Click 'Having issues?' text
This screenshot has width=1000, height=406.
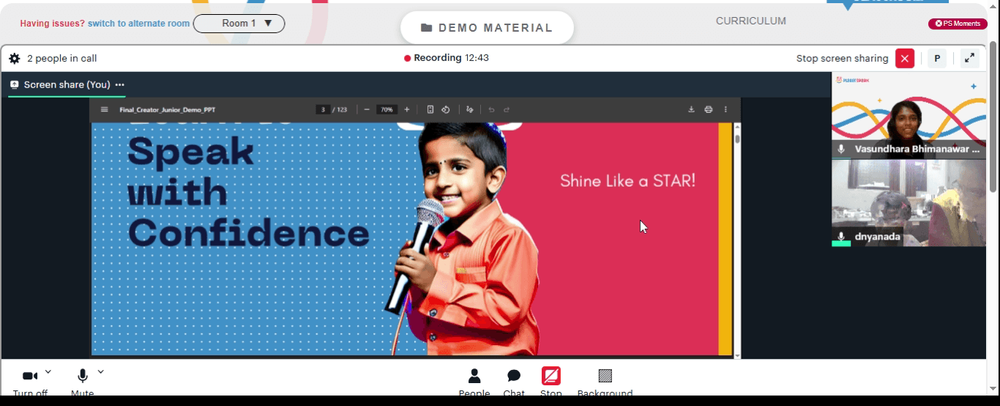[52, 24]
